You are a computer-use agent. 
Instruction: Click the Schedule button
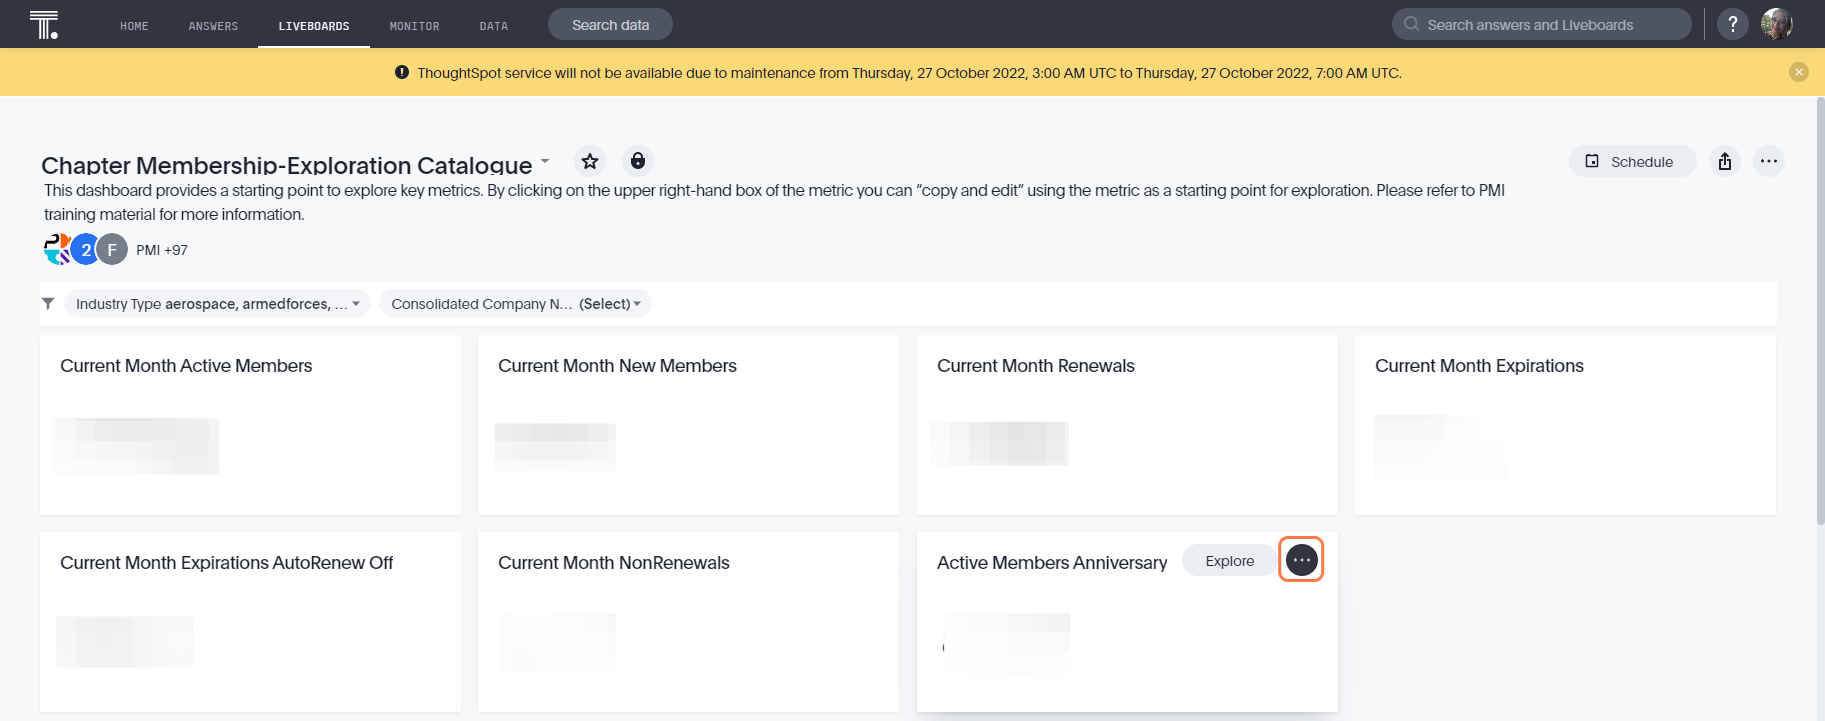[x=1632, y=161]
